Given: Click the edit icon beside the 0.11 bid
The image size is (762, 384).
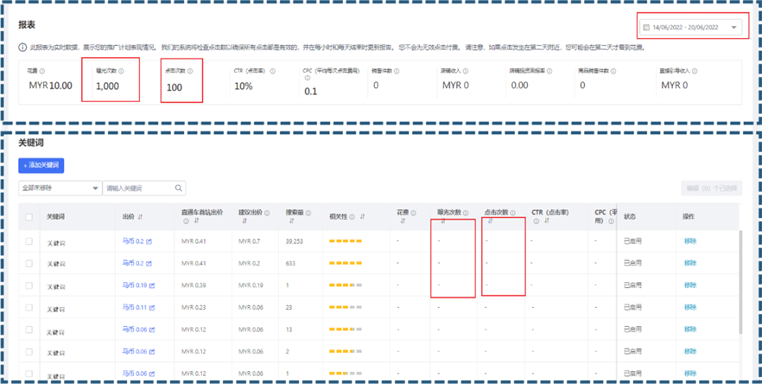Looking at the screenshot, I should (152, 308).
